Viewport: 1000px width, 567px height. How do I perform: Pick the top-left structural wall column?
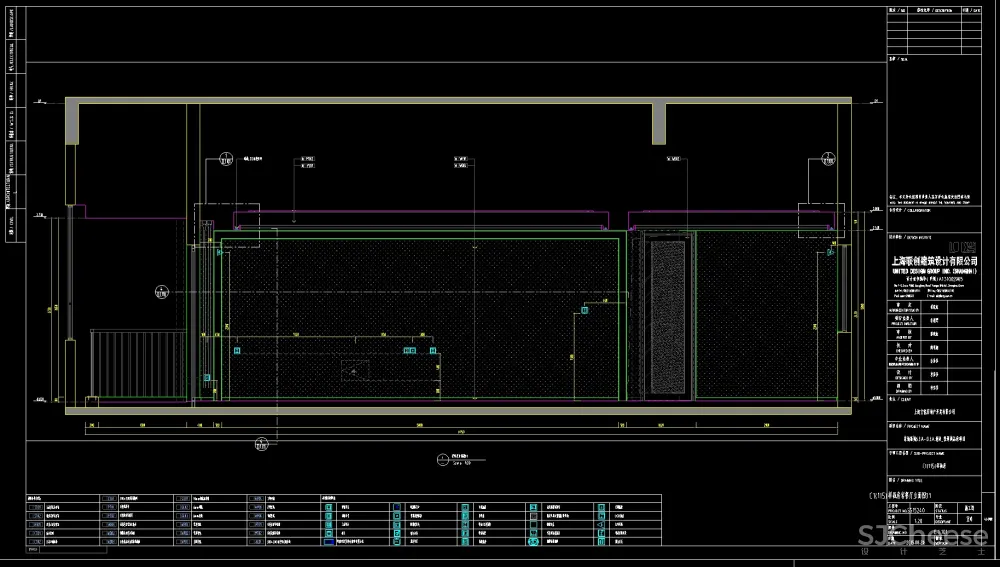click(72, 122)
